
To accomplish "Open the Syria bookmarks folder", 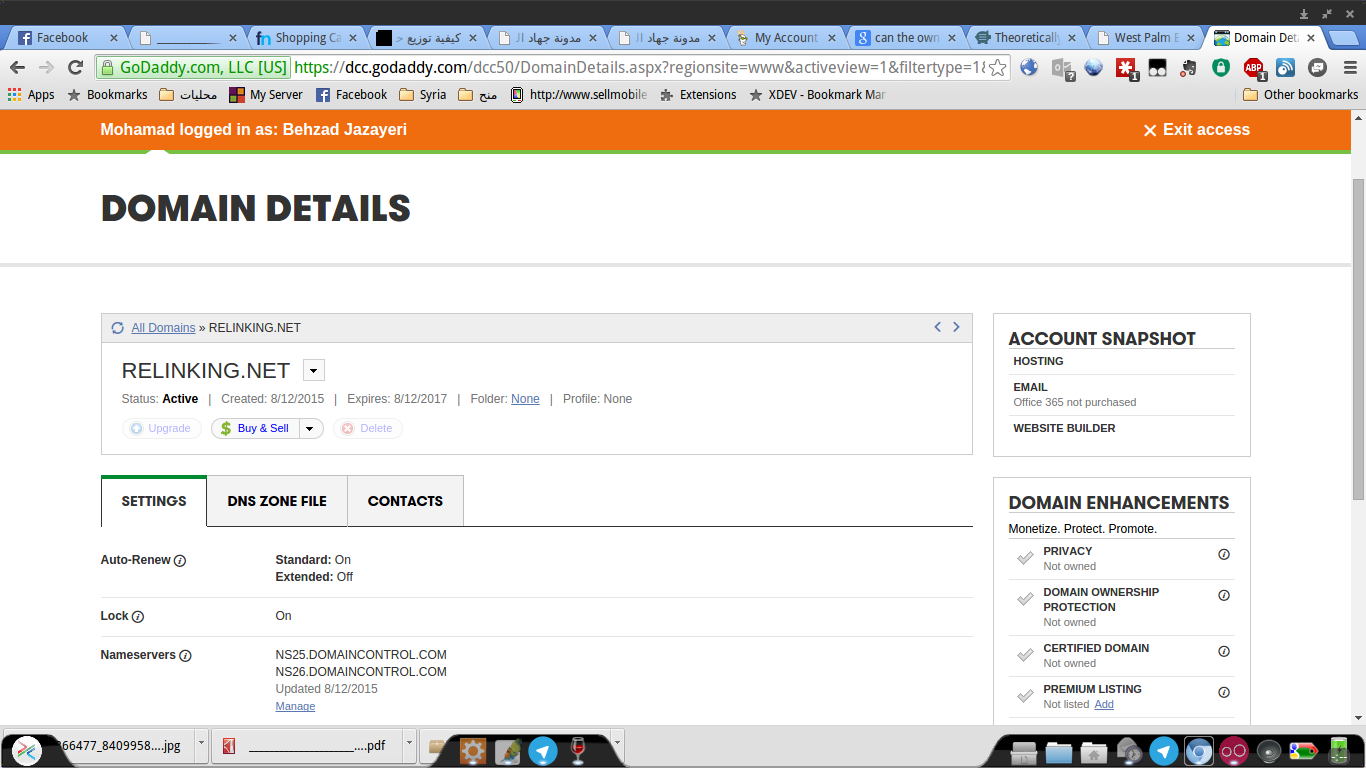I will (x=422, y=95).
